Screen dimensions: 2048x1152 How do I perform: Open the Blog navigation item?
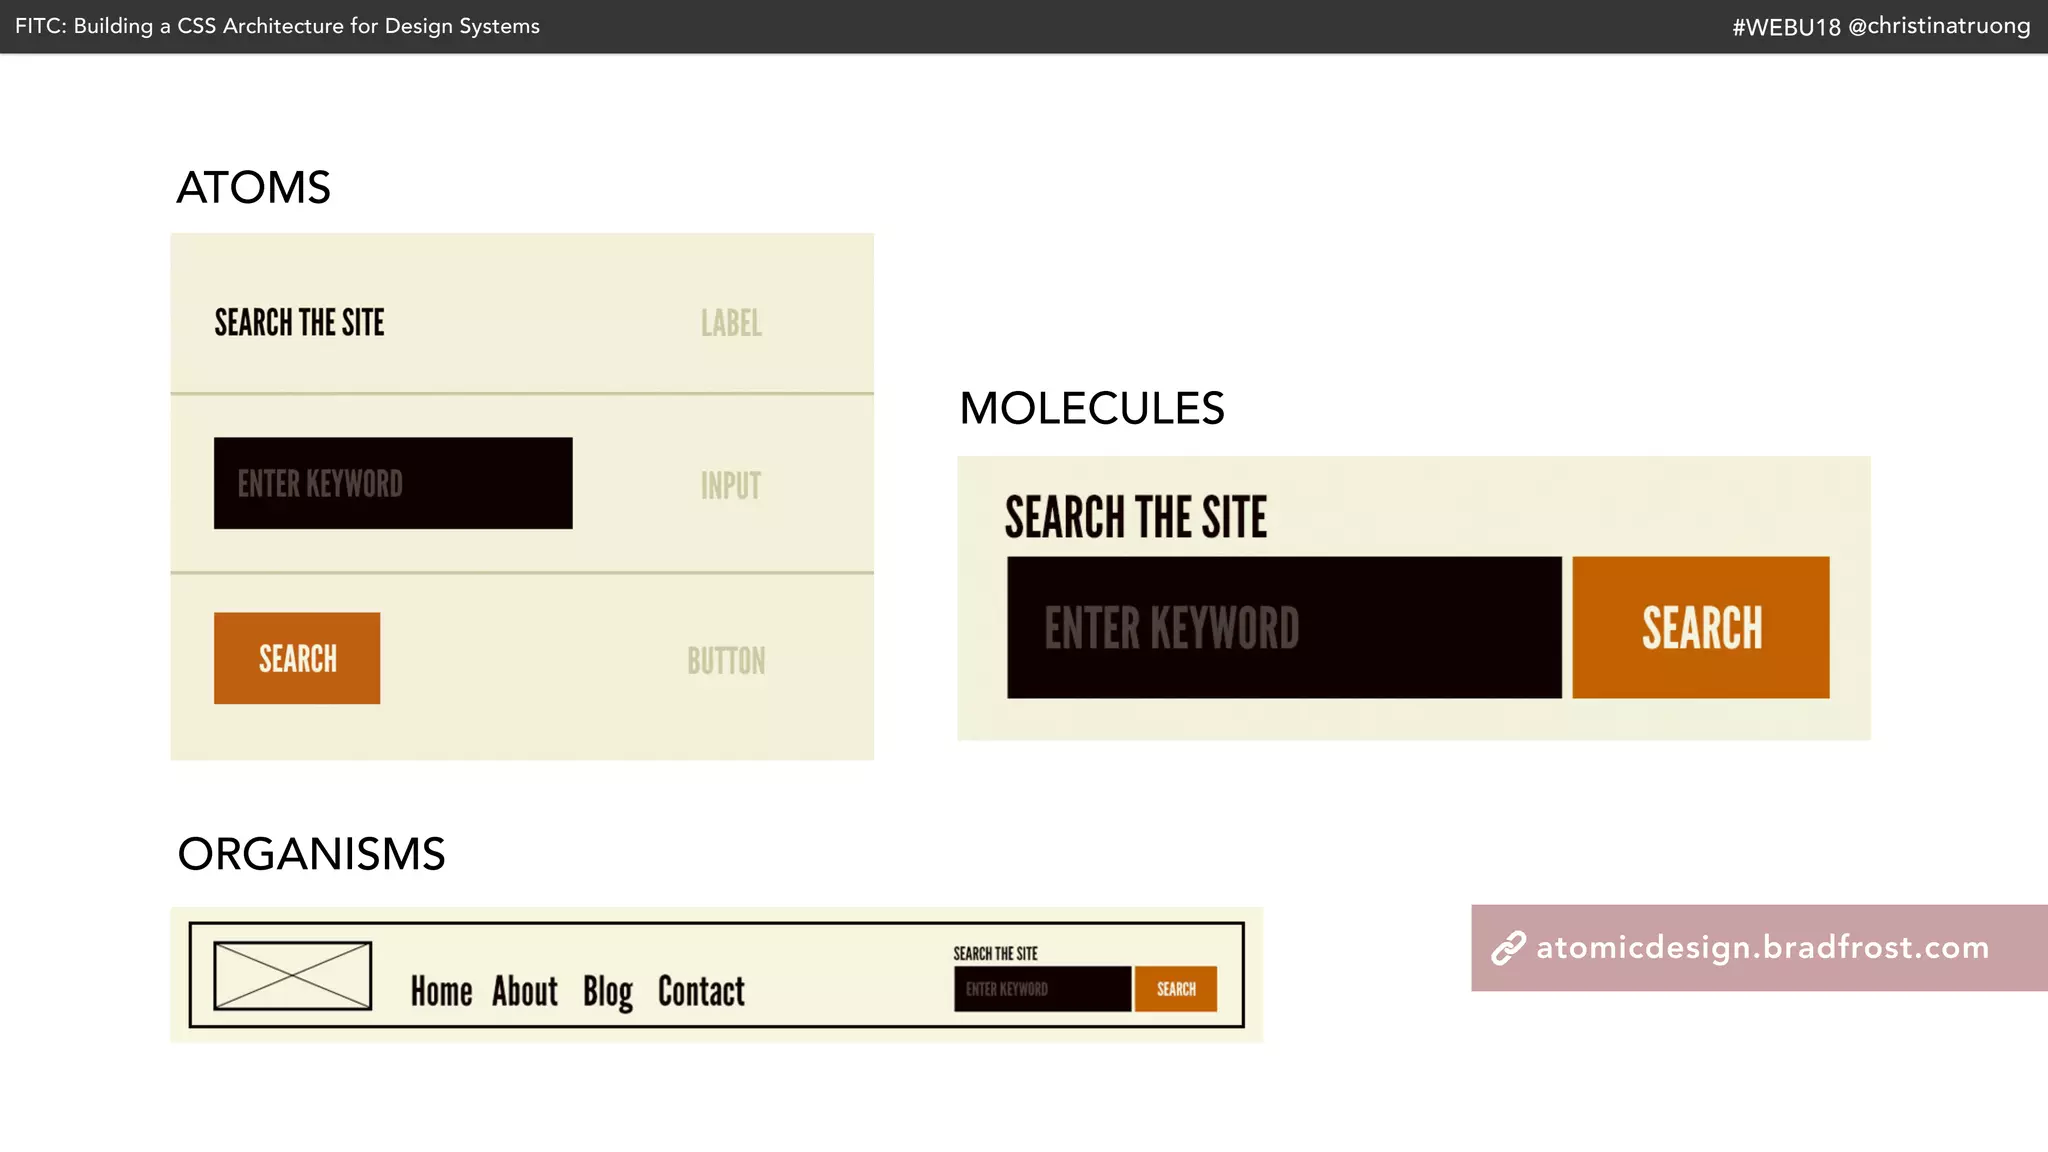(x=608, y=992)
